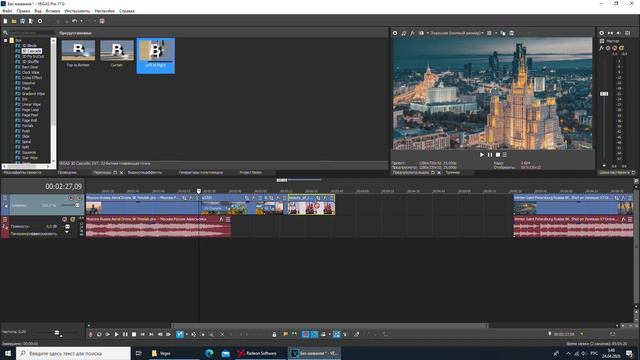This screenshot has height=360, width=640.
Task: Create a new project via toolbar icon
Action: [x=5, y=21]
